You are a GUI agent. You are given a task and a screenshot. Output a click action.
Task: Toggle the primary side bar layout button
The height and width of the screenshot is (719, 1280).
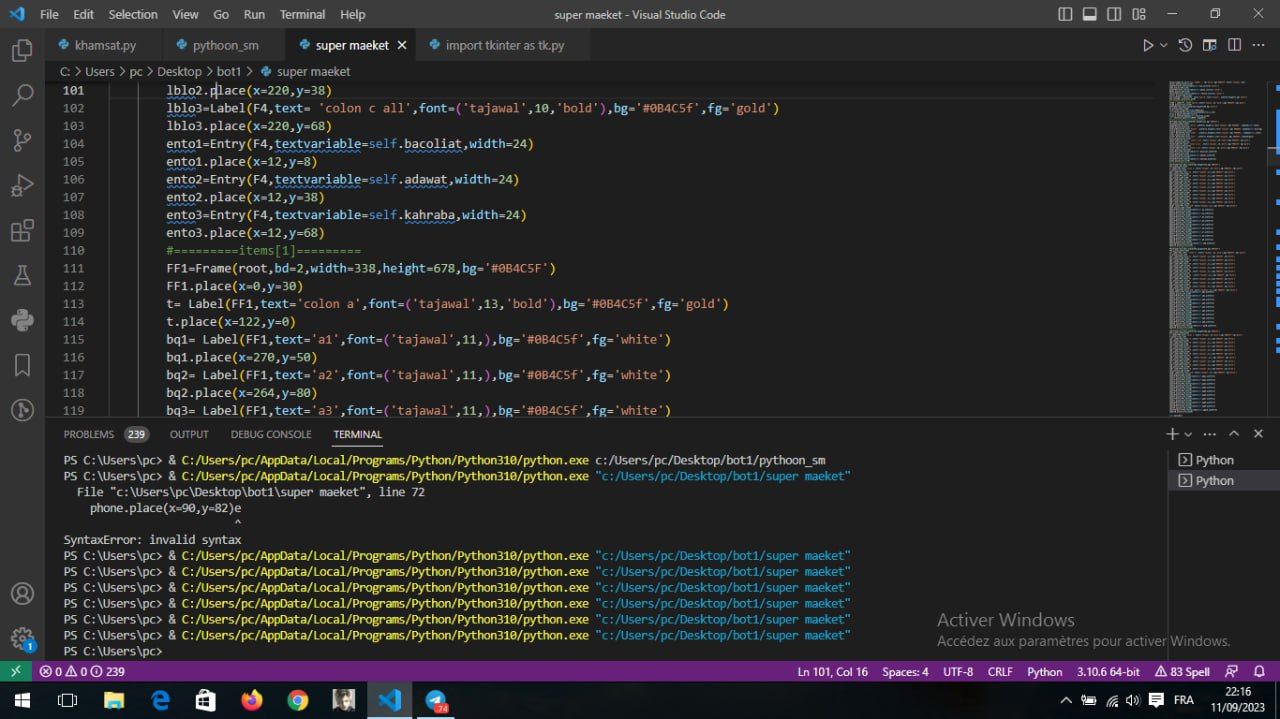coord(1065,14)
